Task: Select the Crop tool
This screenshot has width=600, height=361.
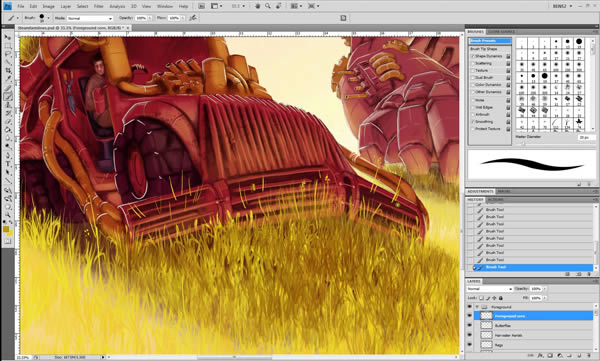Action: [x=8, y=71]
